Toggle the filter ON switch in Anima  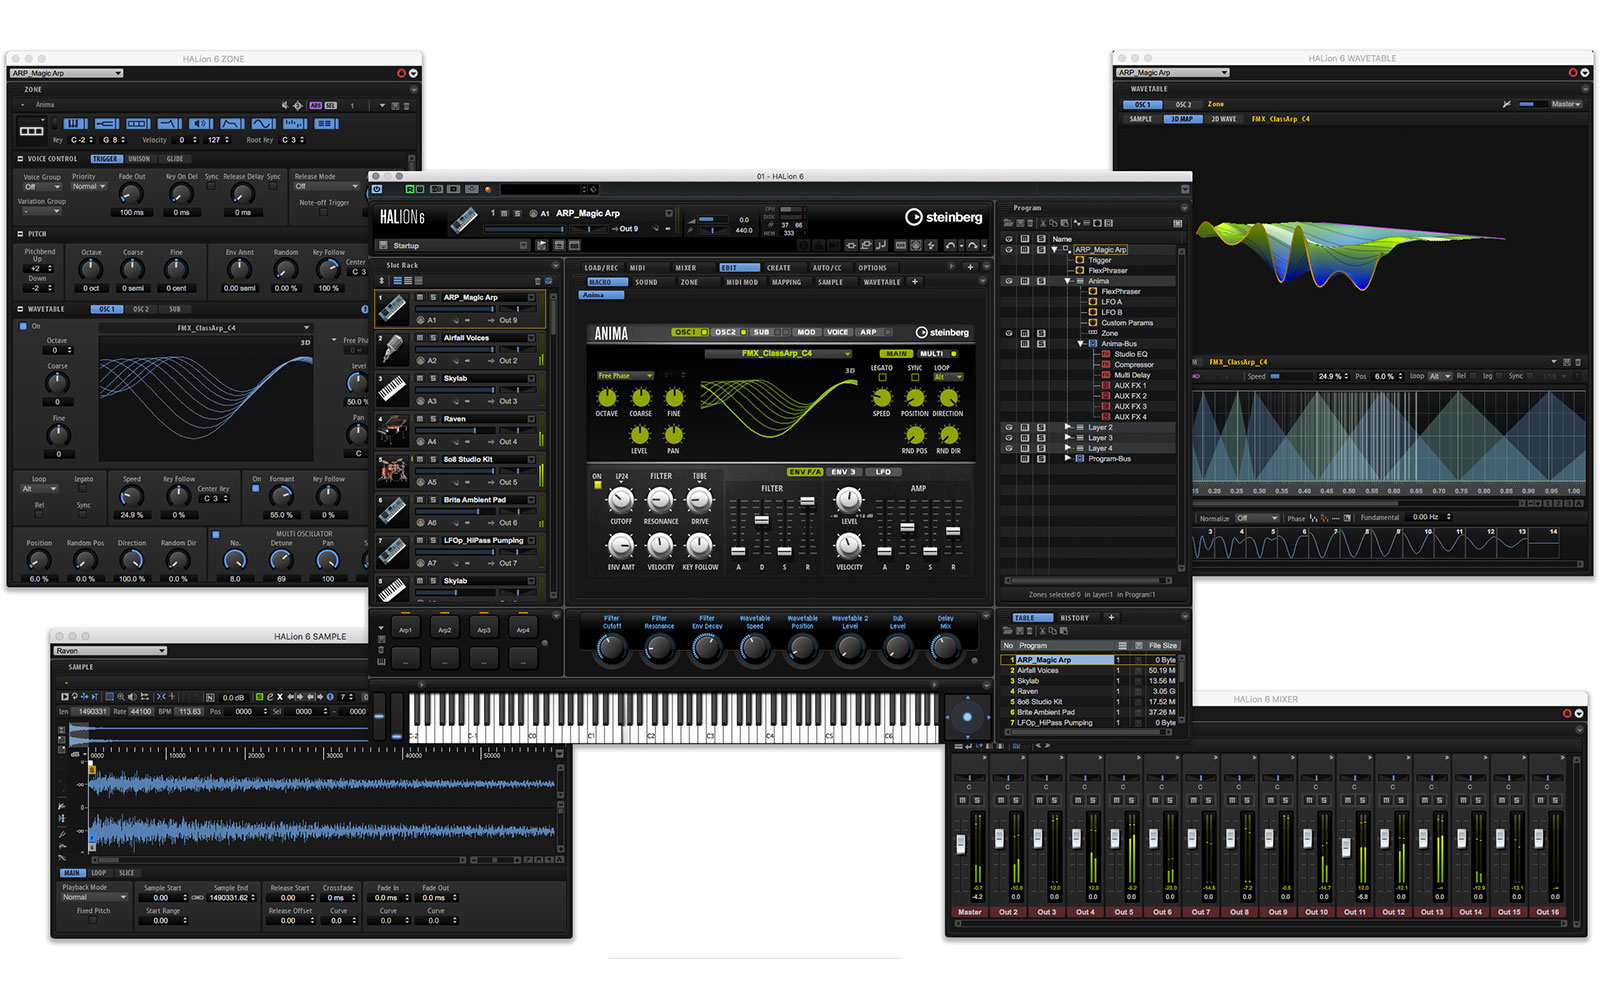(598, 485)
